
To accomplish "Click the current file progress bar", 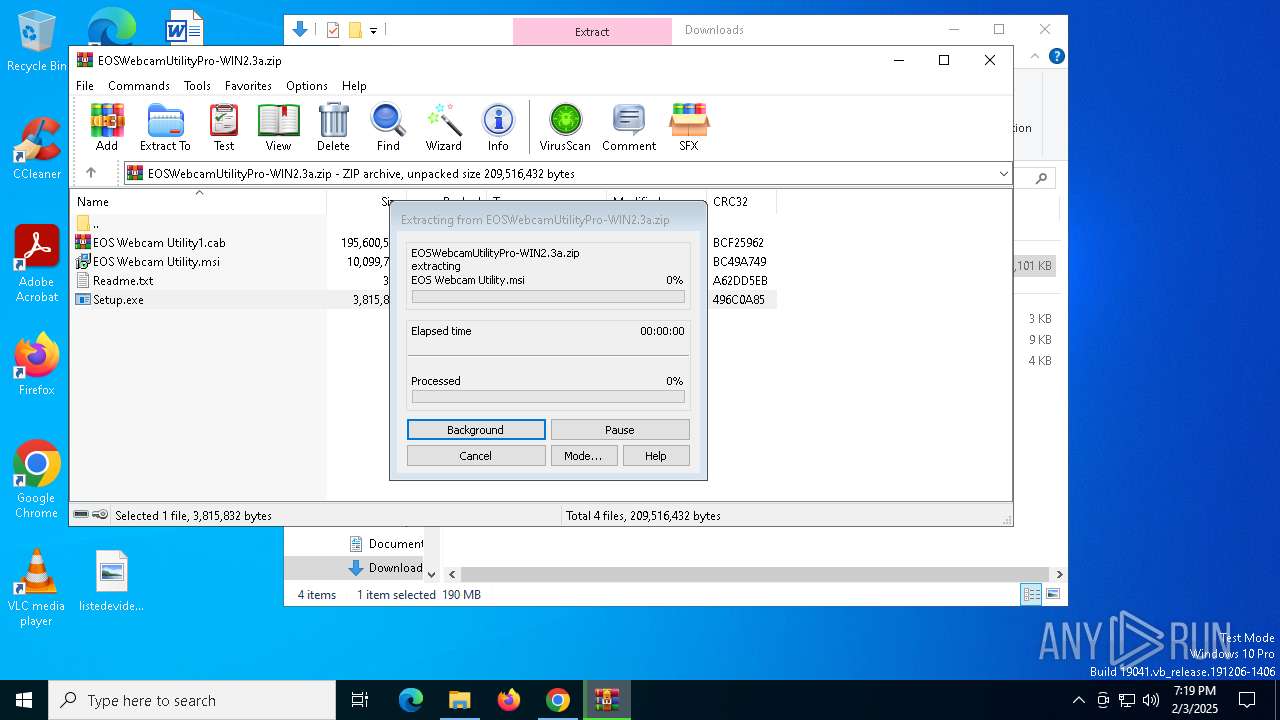I will tap(548, 297).
